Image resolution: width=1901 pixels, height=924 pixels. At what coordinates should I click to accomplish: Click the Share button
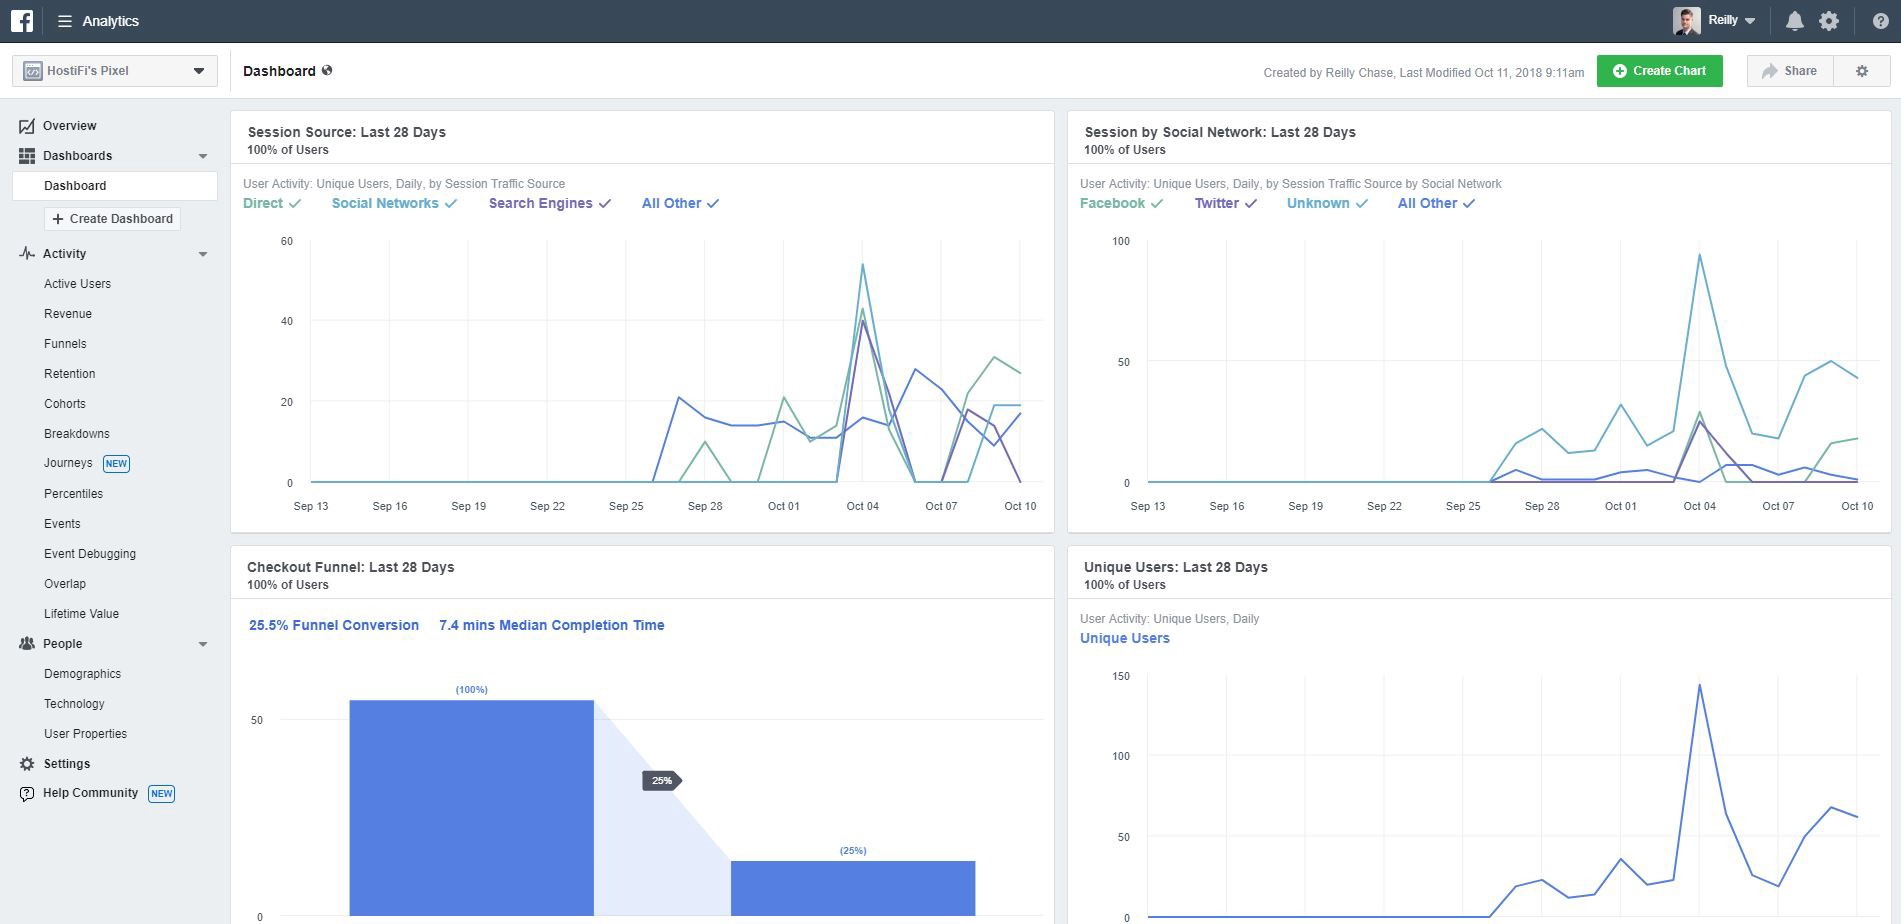coord(1790,71)
